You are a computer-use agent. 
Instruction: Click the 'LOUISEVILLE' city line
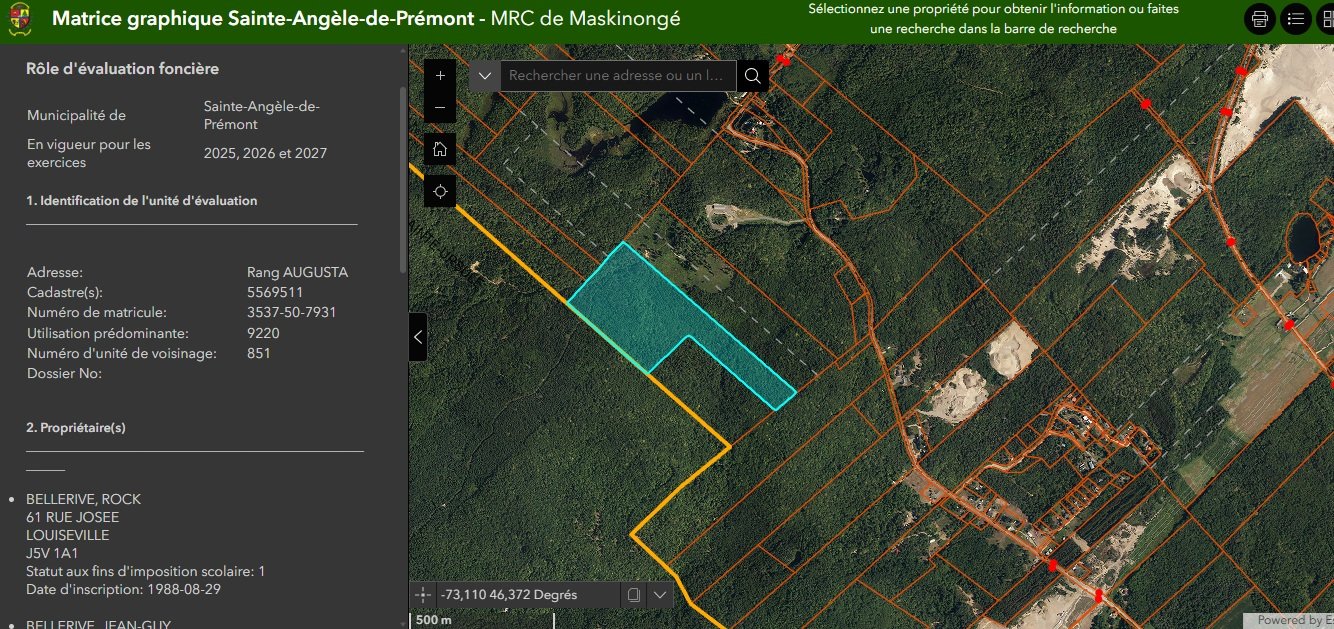[x=68, y=535]
